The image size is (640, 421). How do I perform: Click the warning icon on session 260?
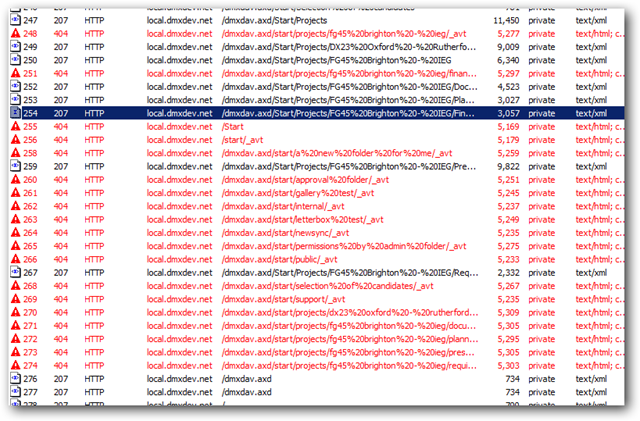click(x=16, y=179)
